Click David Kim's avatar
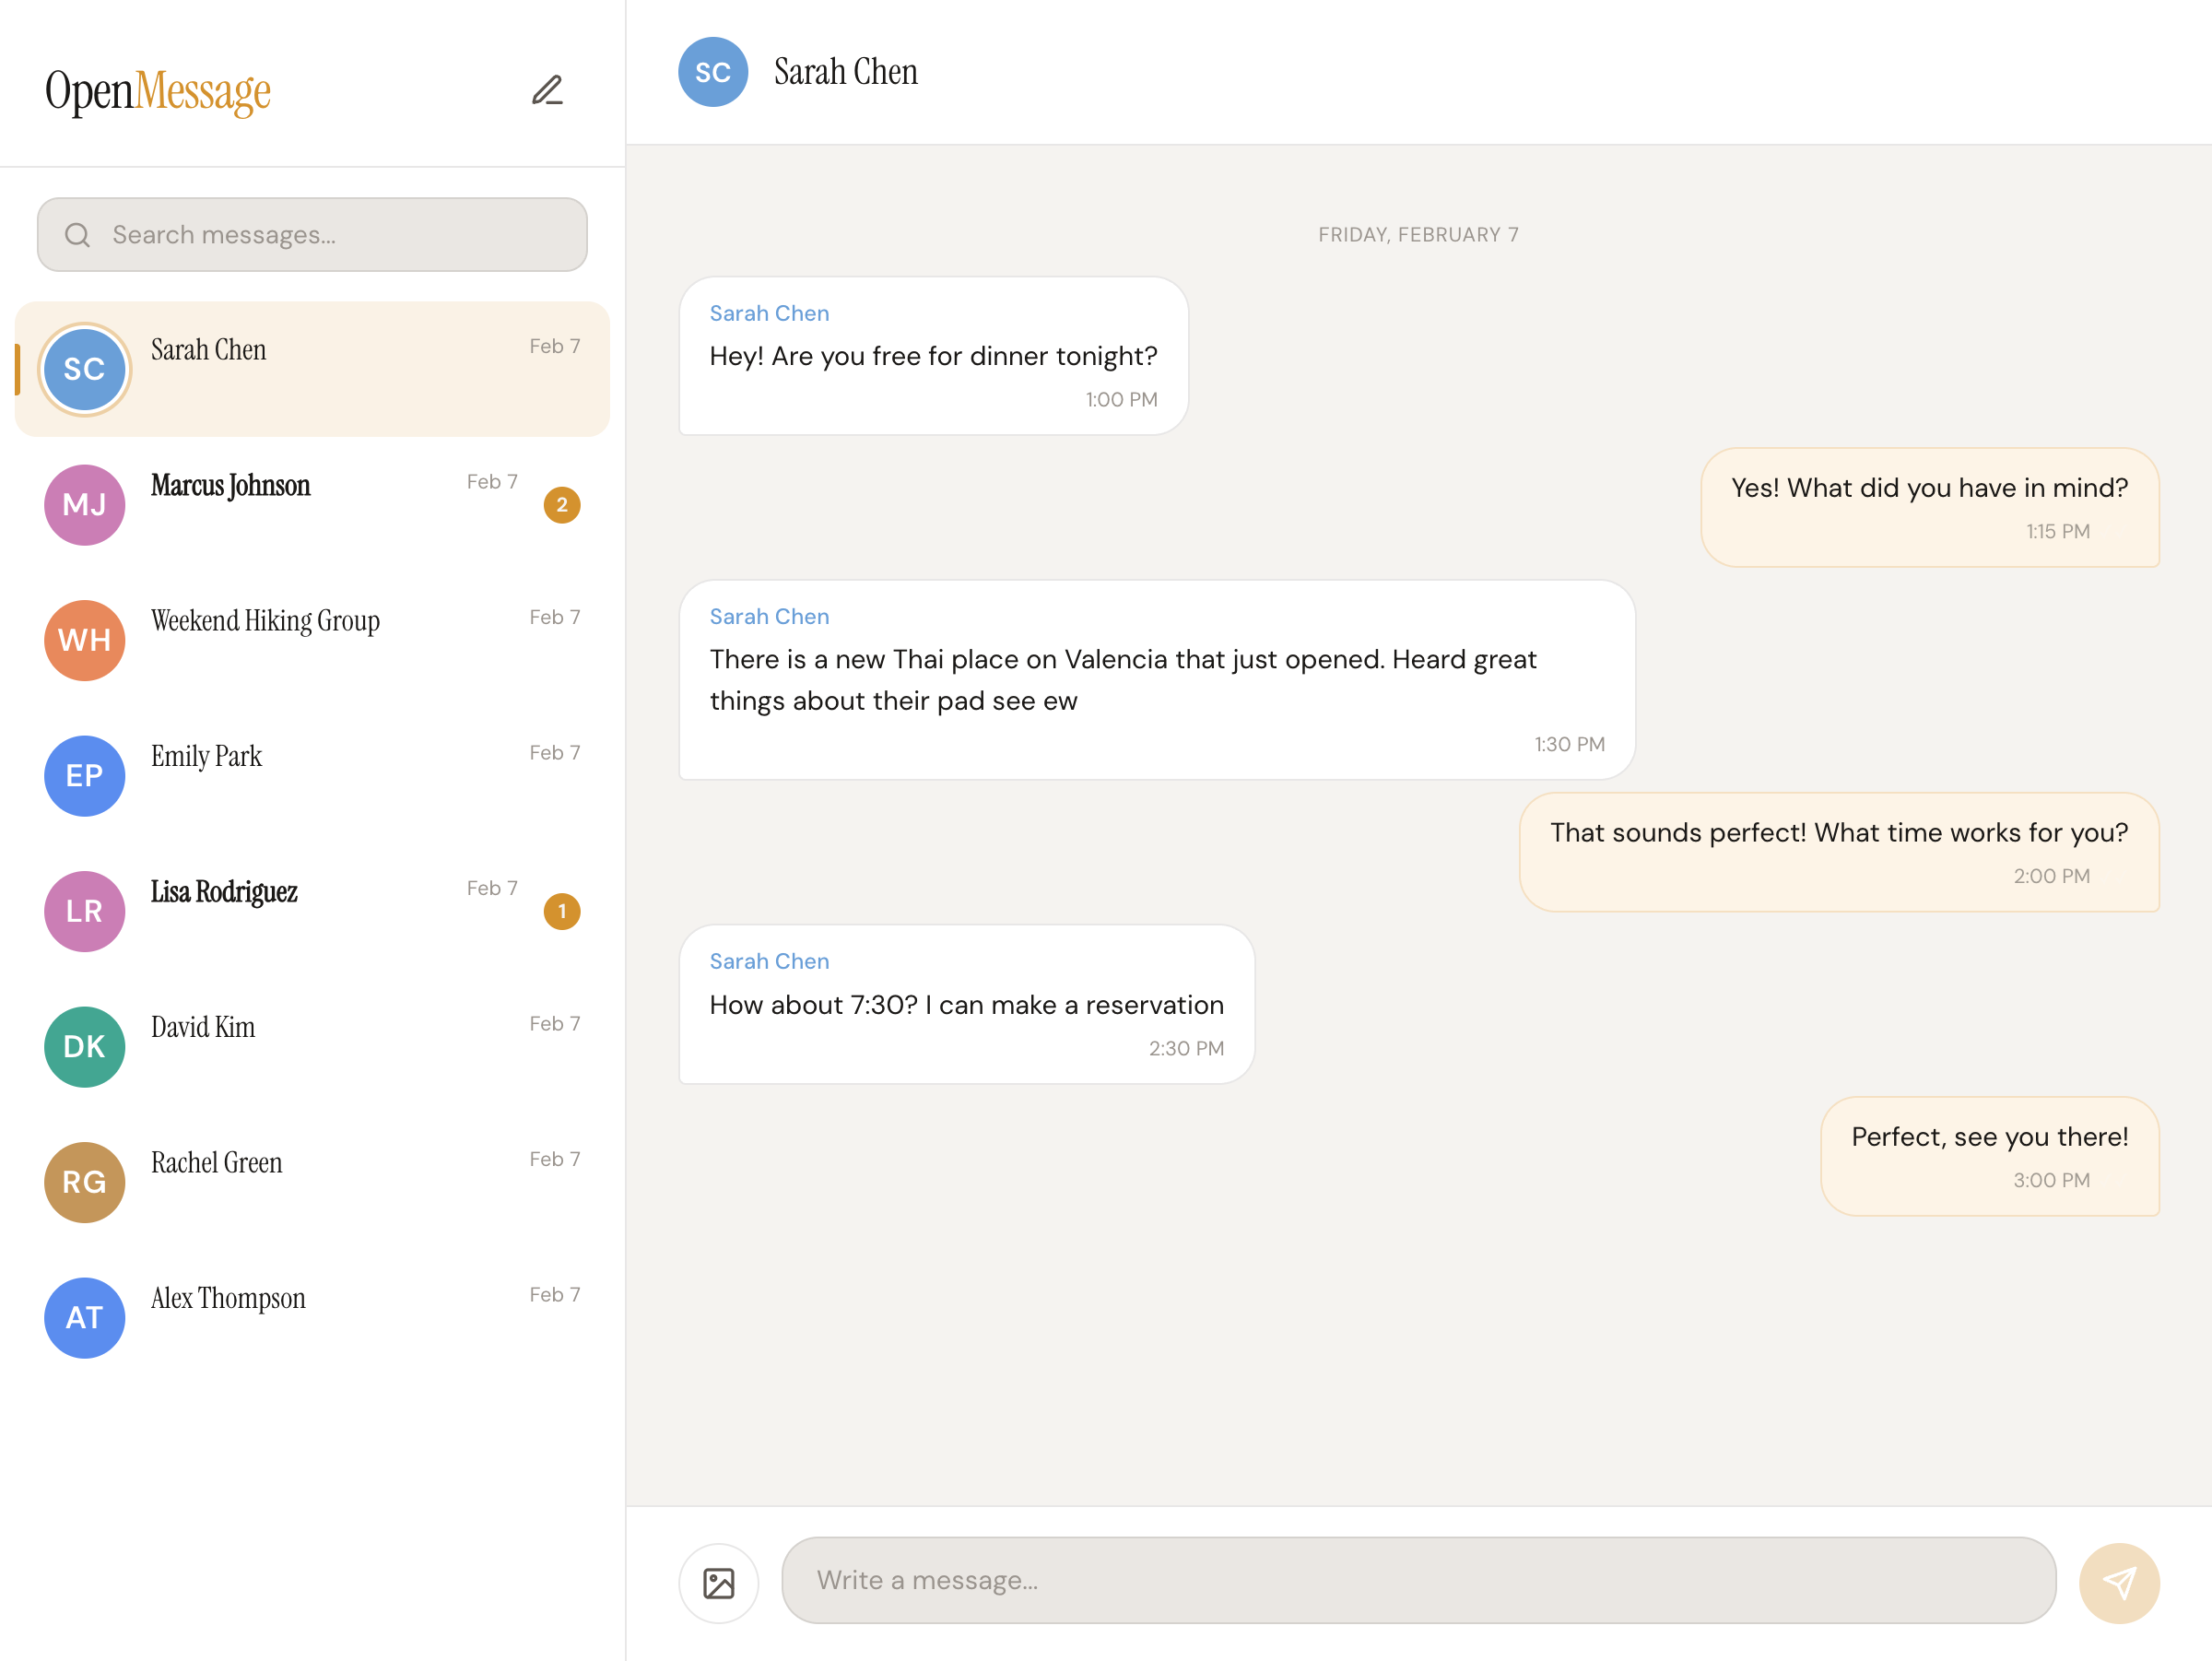The height and width of the screenshot is (1661, 2212). (84, 1047)
